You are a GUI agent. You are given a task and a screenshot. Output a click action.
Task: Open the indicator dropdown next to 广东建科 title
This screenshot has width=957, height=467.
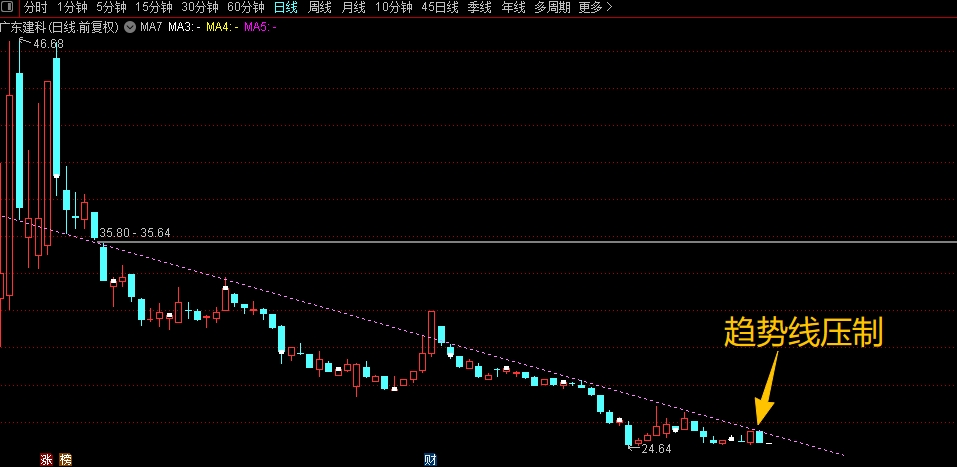129,27
